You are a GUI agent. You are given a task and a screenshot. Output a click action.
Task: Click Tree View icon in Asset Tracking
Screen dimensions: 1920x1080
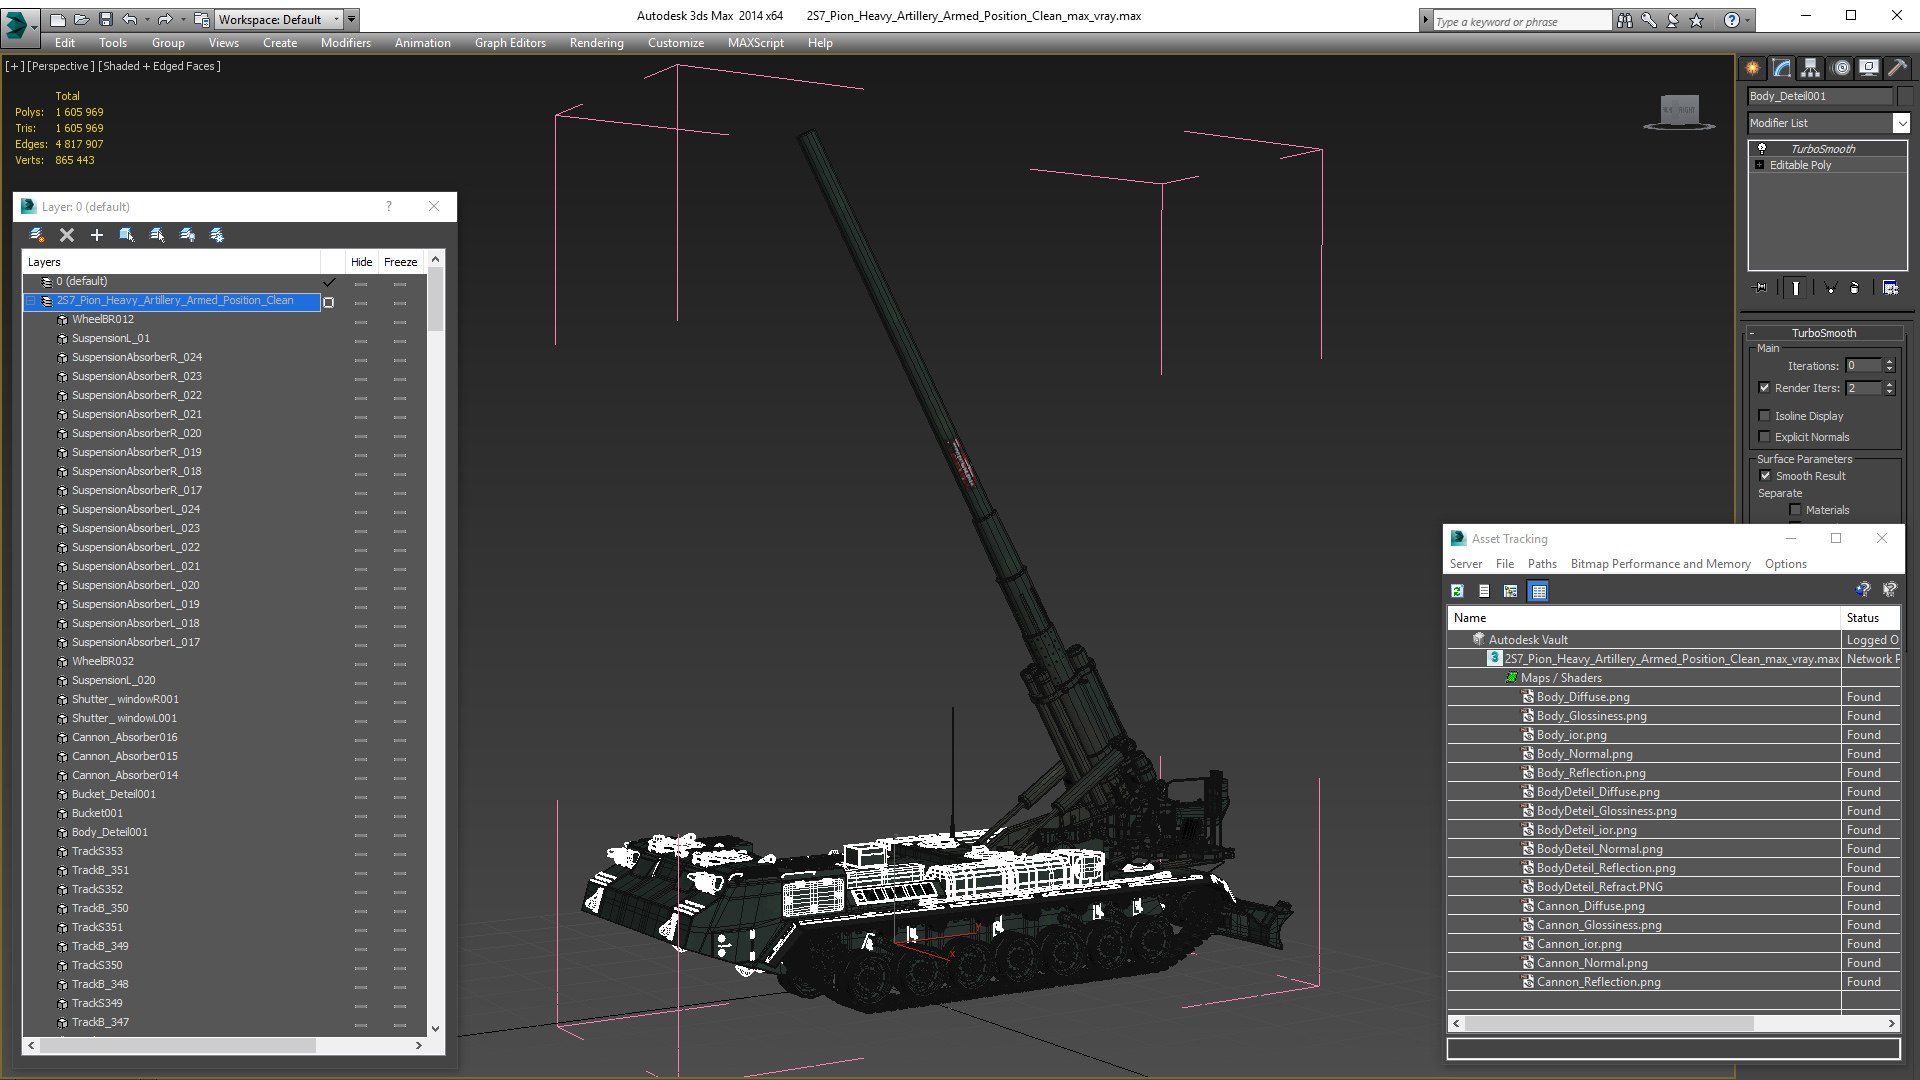(x=1511, y=591)
